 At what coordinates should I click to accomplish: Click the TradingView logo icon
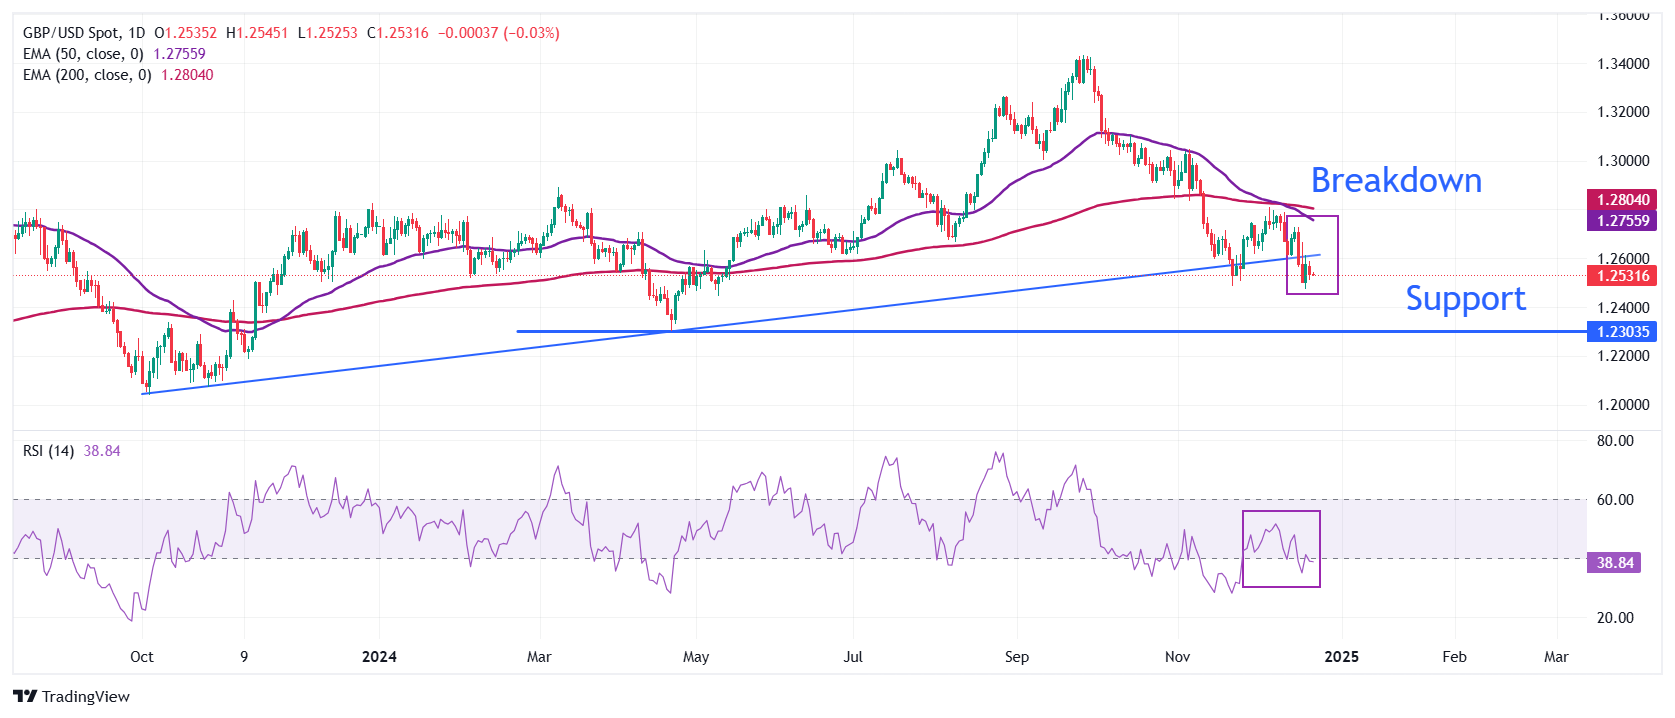[25, 697]
